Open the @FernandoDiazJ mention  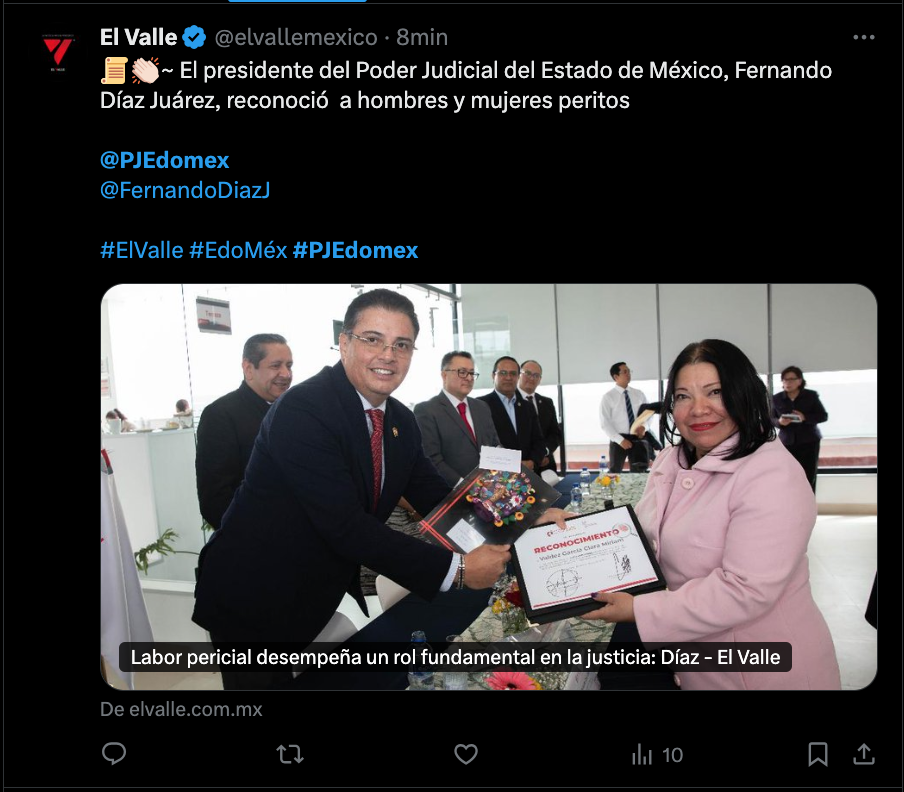185,190
